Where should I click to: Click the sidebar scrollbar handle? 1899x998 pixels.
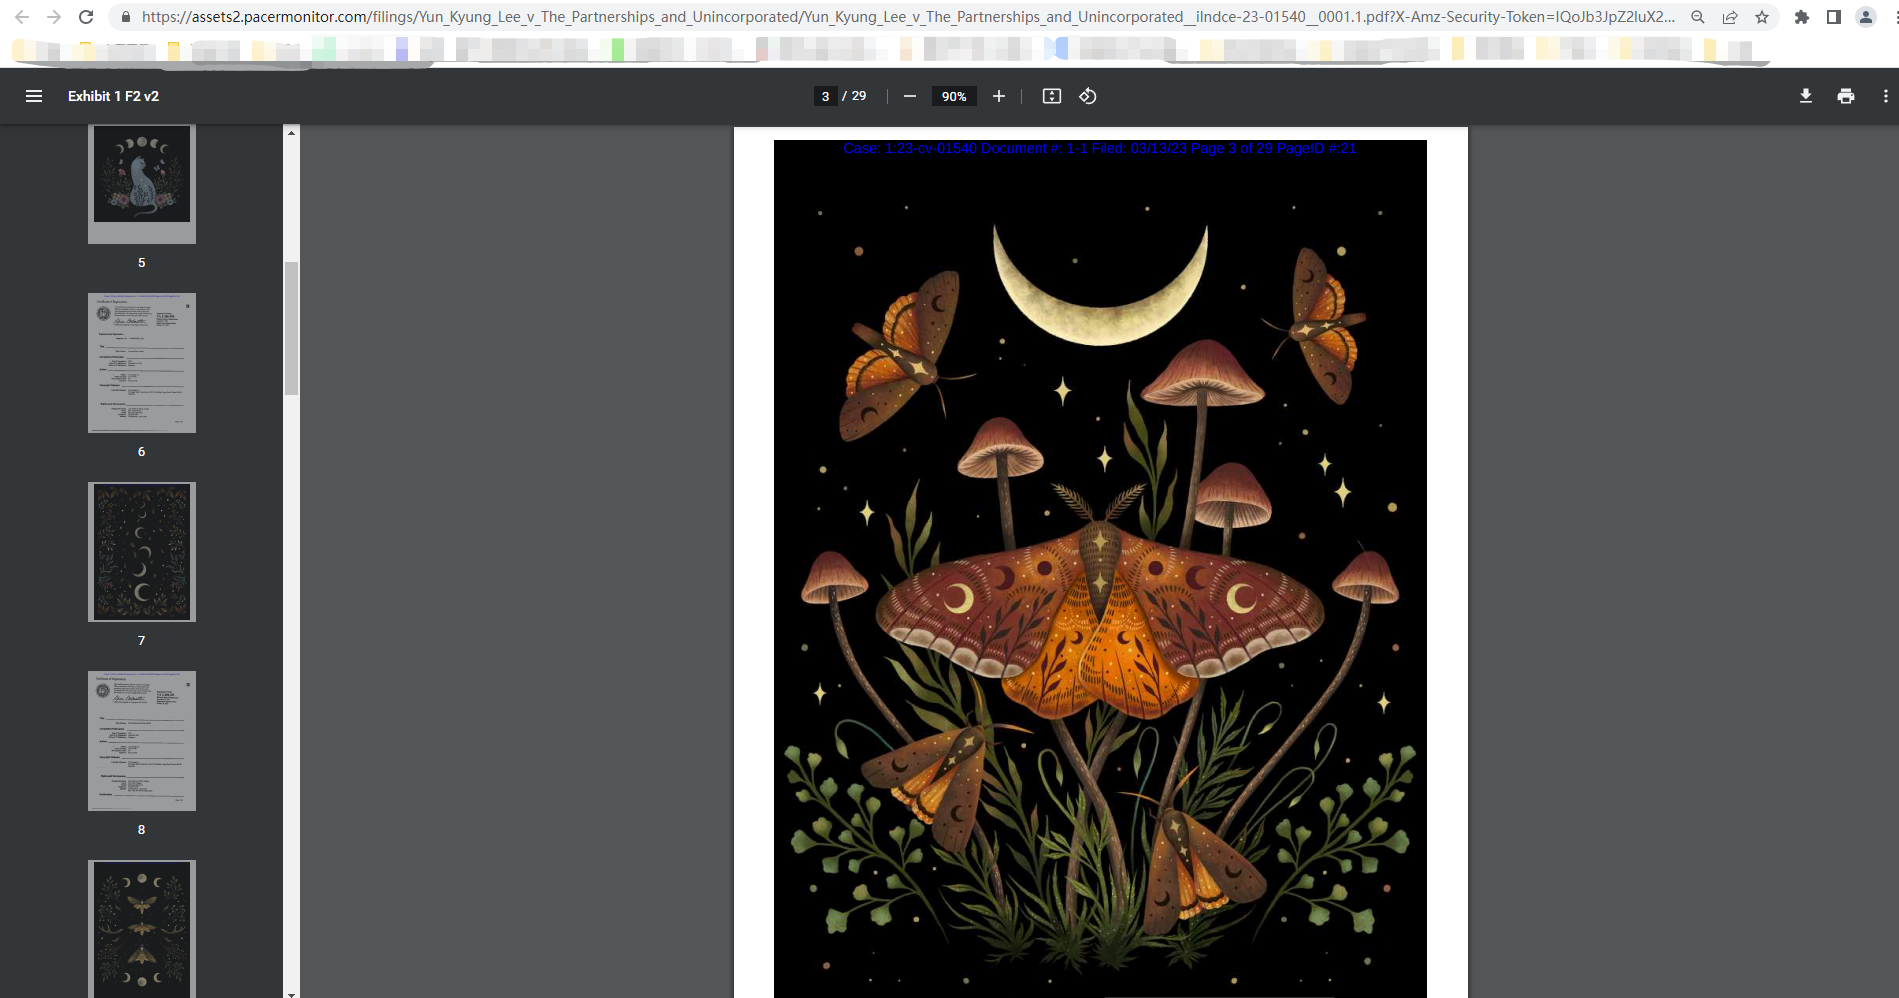pyautogui.click(x=292, y=328)
